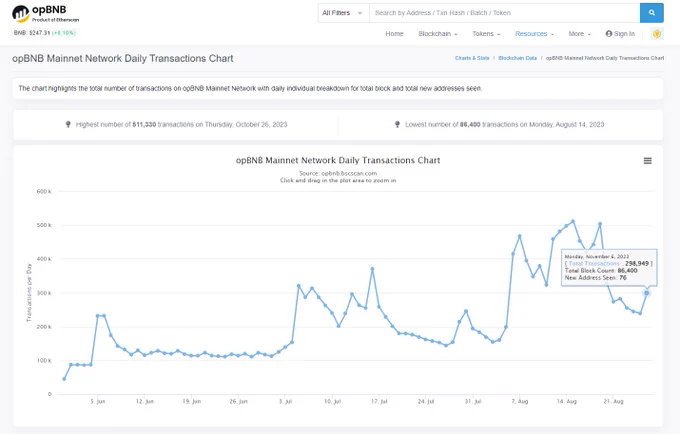This screenshot has width=680, height=434.
Task: Expand the Blockchain menu
Action: (x=438, y=34)
